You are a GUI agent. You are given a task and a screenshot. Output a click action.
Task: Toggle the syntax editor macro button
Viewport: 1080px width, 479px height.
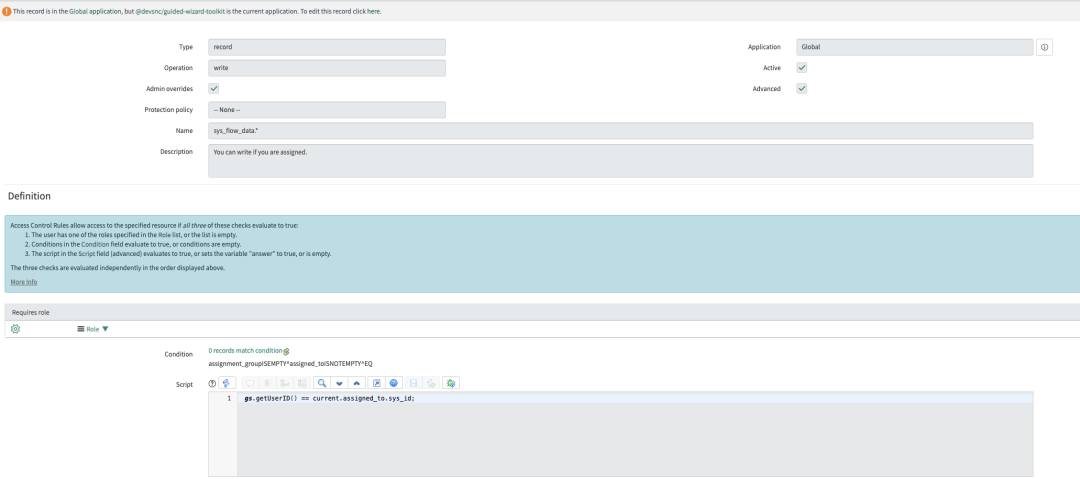(x=227, y=383)
